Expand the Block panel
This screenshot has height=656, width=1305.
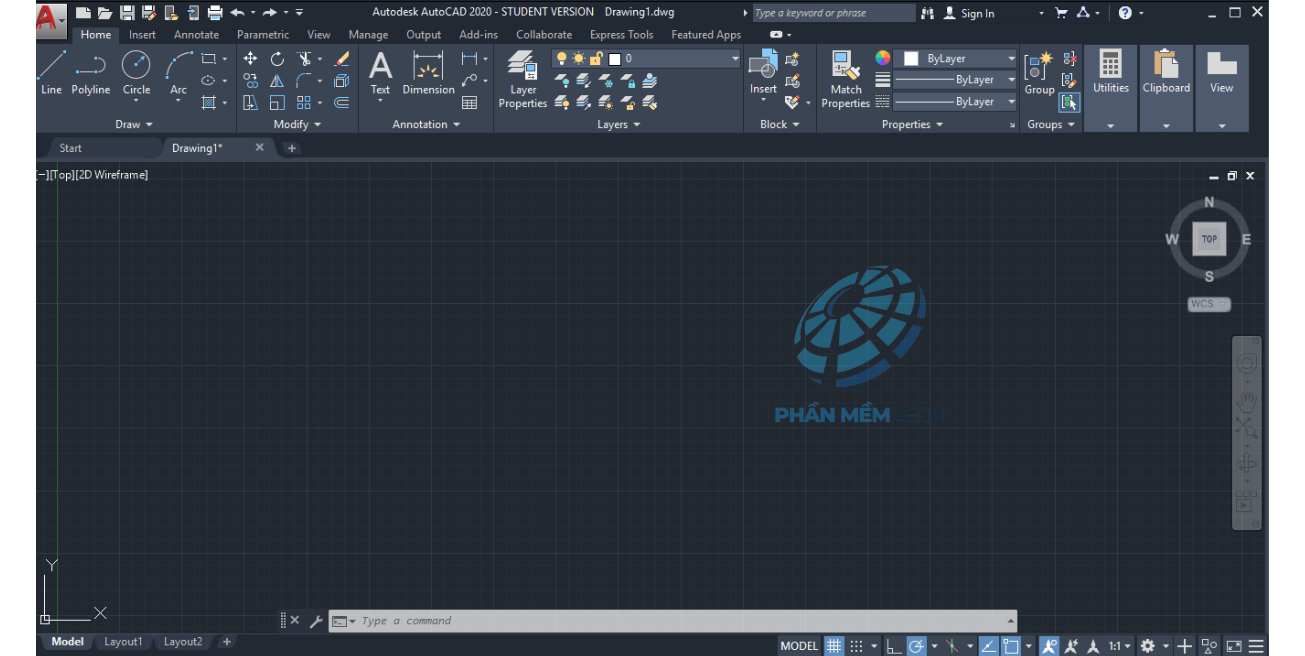coord(780,125)
